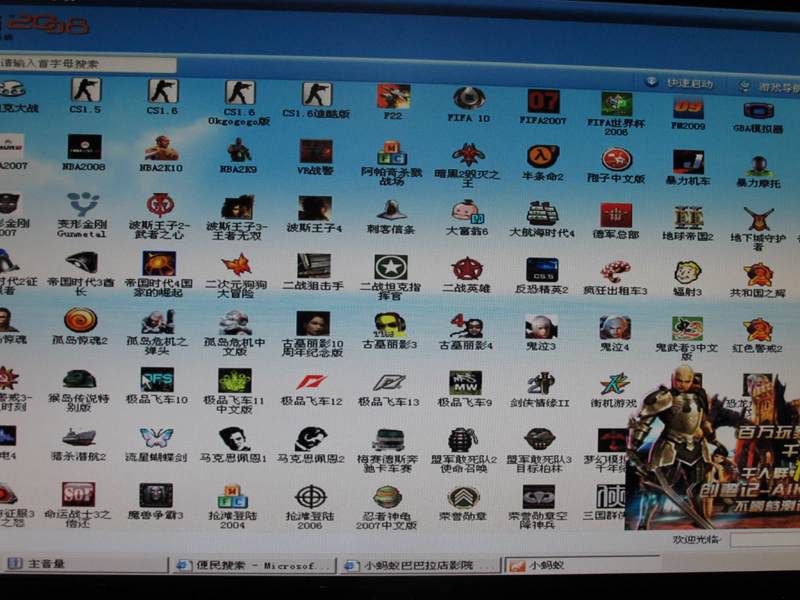This screenshot has height=600, width=800.
Task: Switch to 小蚂蚁巴巴拉店影院 taskbar window
Action: pos(421,565)
